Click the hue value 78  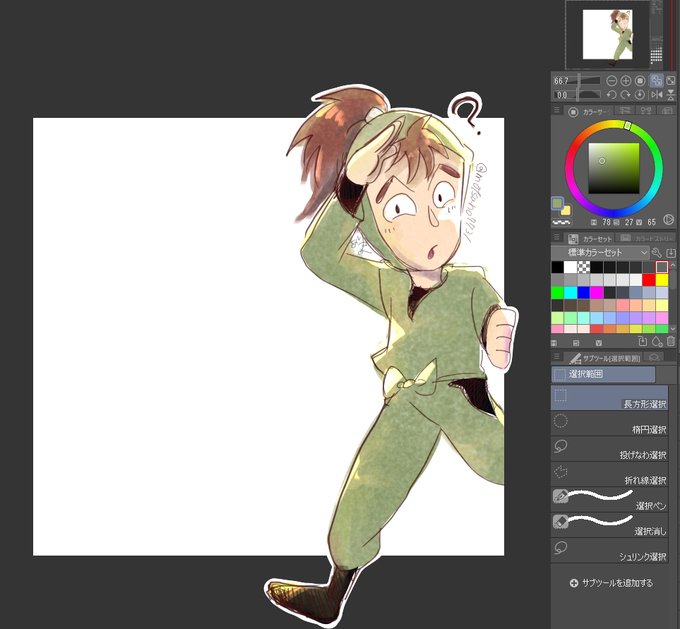point(606,222)
